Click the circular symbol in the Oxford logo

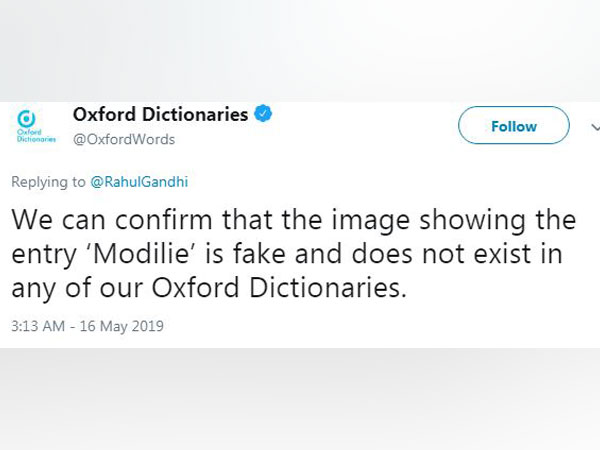click(x=26, y=118)
